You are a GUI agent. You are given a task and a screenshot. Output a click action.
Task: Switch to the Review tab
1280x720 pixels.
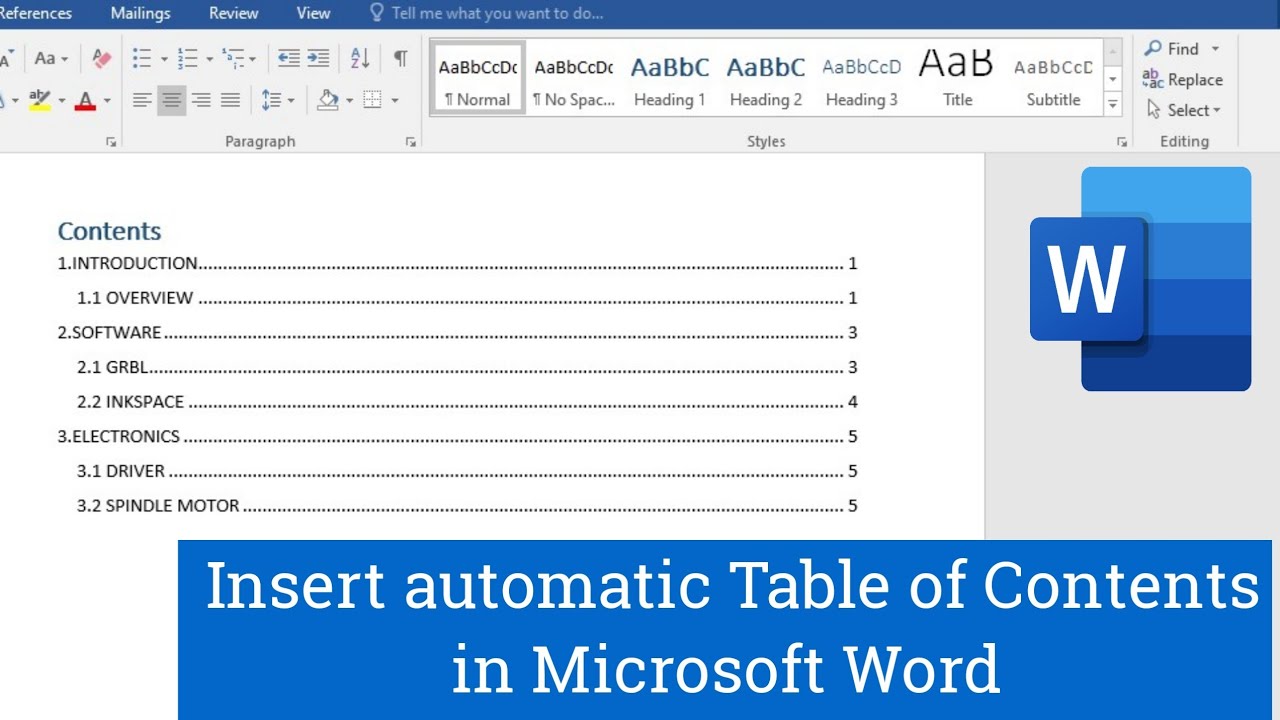pos(234,13)
